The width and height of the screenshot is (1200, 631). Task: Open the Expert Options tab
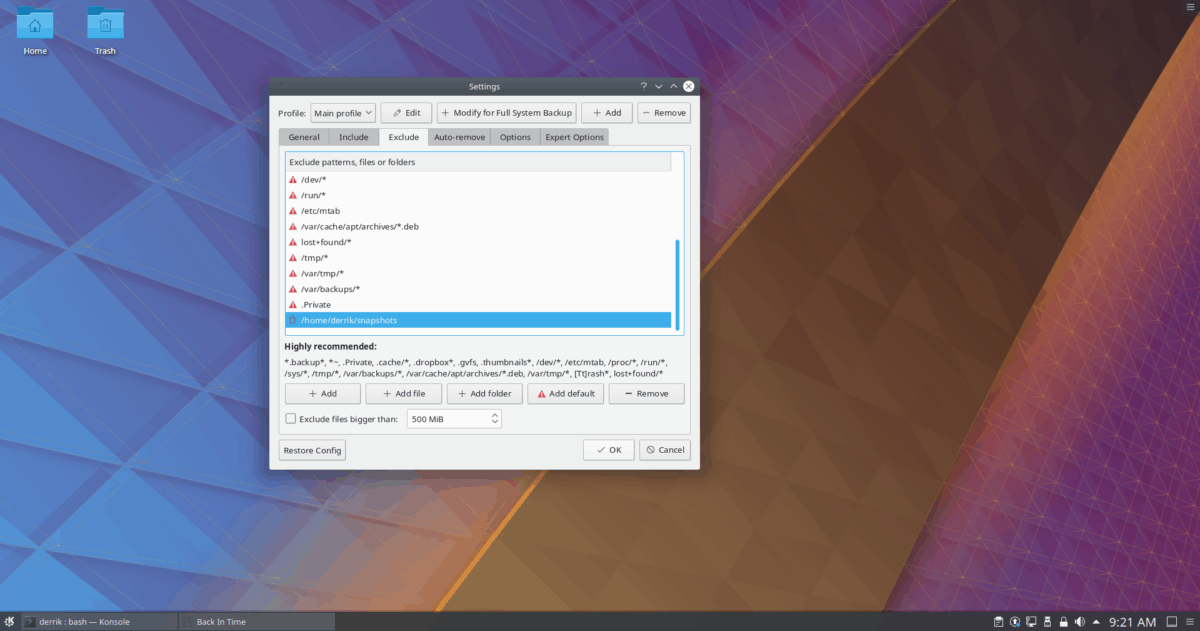pyautogui.click(x=574, y=136)
